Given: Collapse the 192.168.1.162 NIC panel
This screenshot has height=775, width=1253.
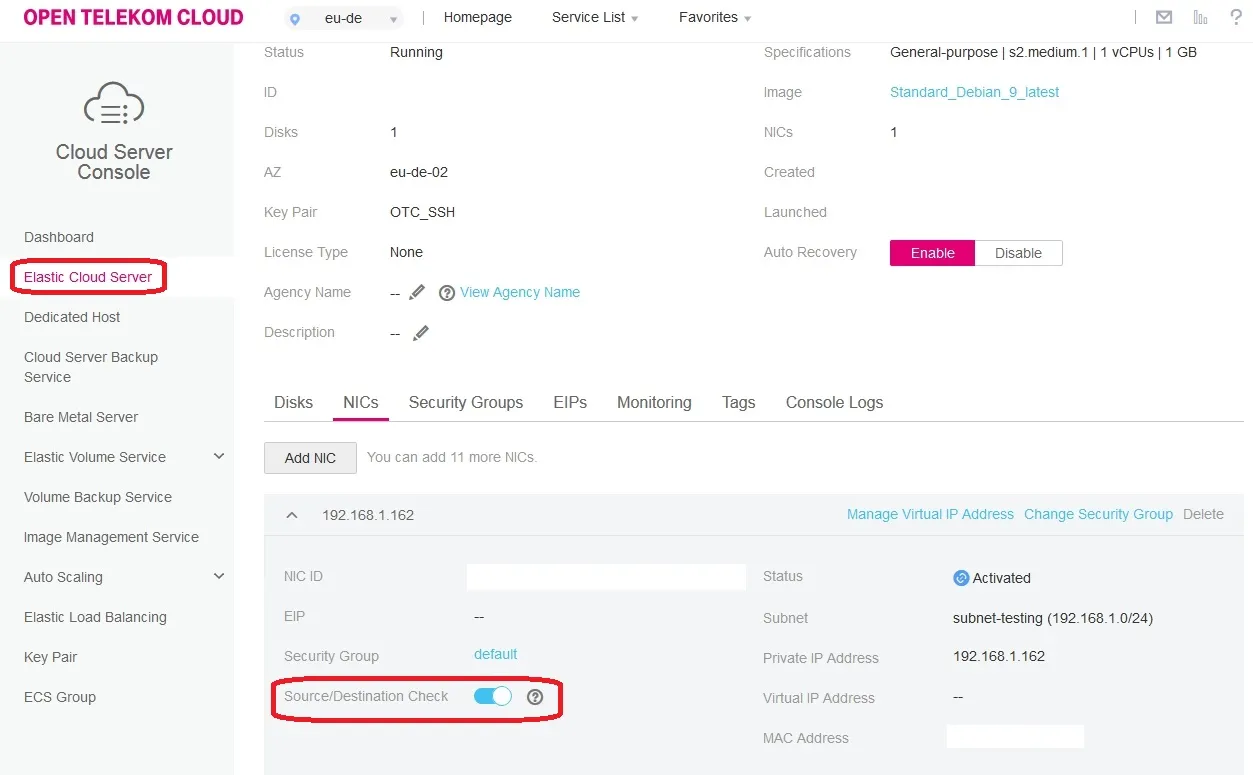Looking at the screenshot, I should point(292,515).
